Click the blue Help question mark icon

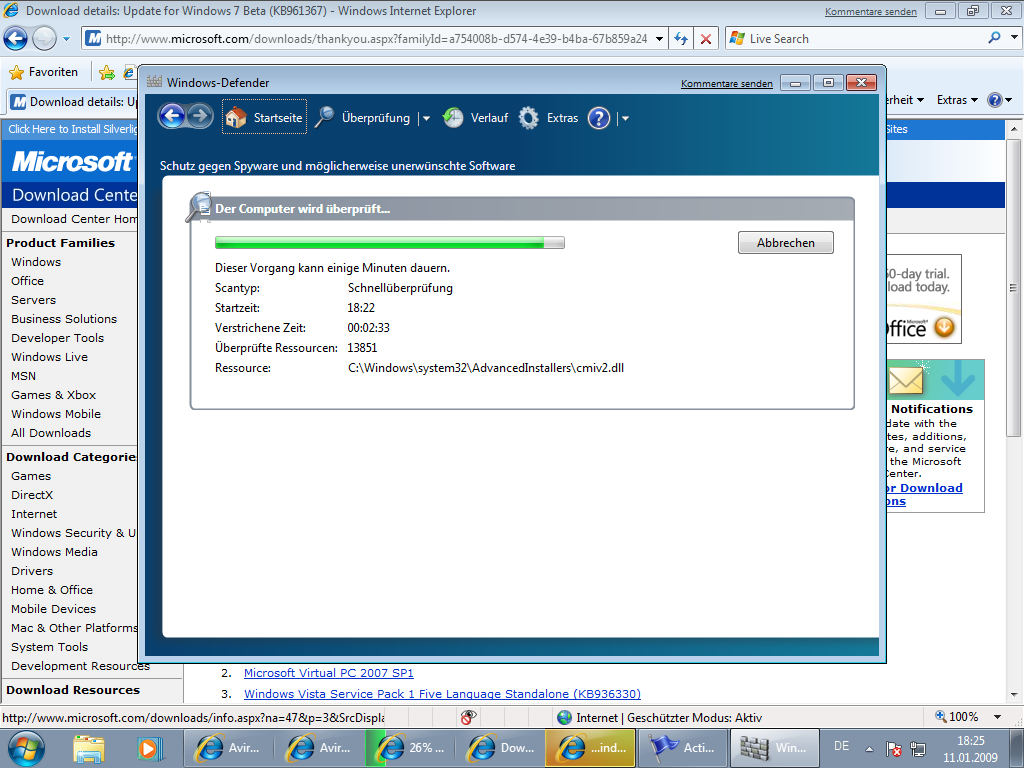(599, 118)
